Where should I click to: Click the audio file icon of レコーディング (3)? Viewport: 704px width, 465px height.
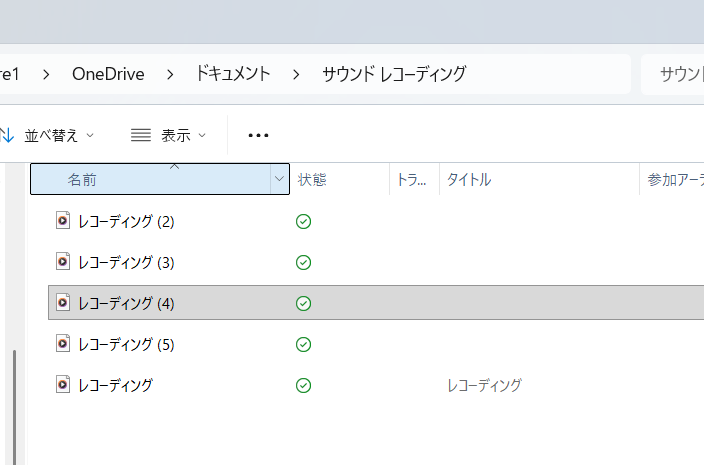[63, 262]
